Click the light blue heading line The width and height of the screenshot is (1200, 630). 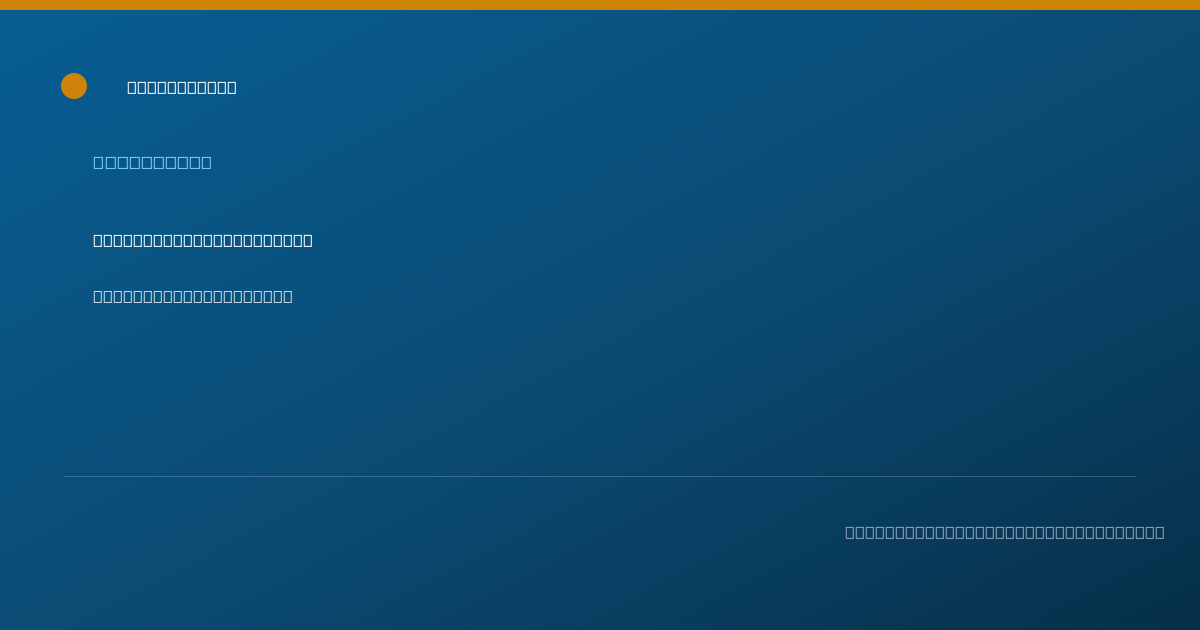tap(152, 162)
